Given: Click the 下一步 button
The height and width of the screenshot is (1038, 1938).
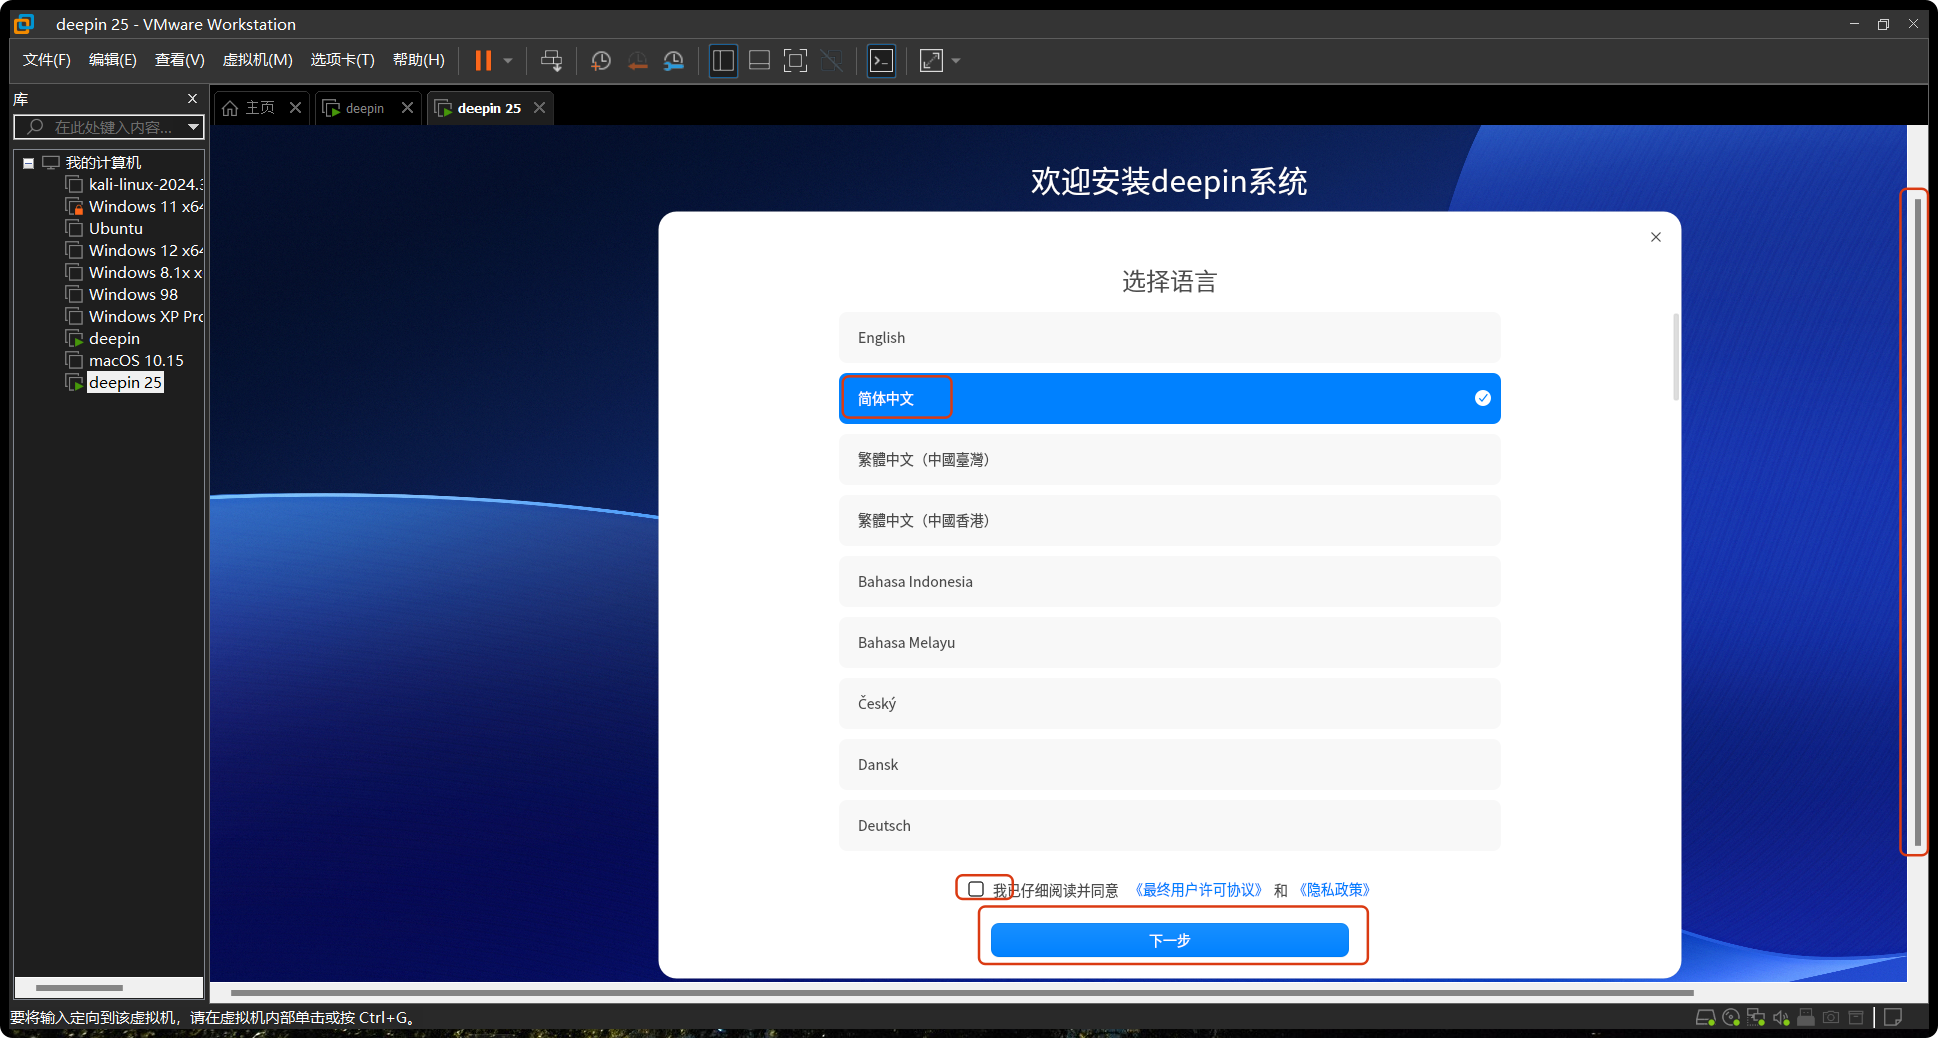Looking at the screenshot, I should point(1168,940).
